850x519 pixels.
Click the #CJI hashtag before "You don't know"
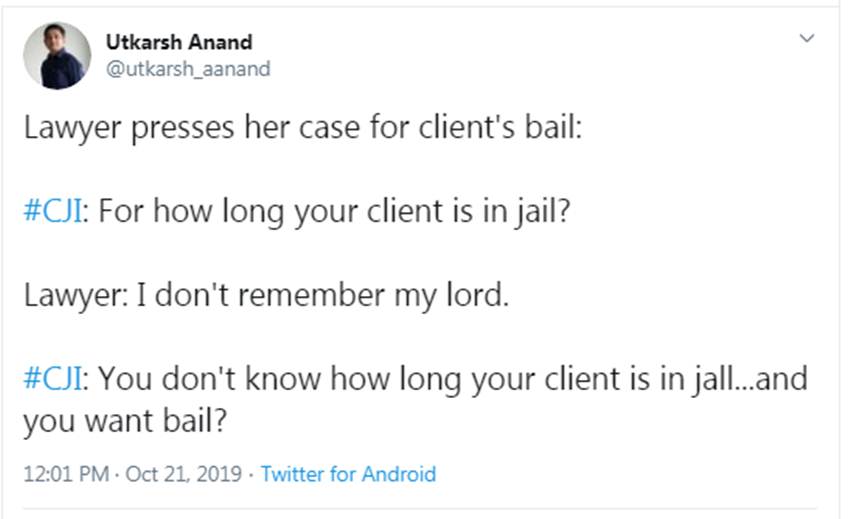(x=55, y=380)
